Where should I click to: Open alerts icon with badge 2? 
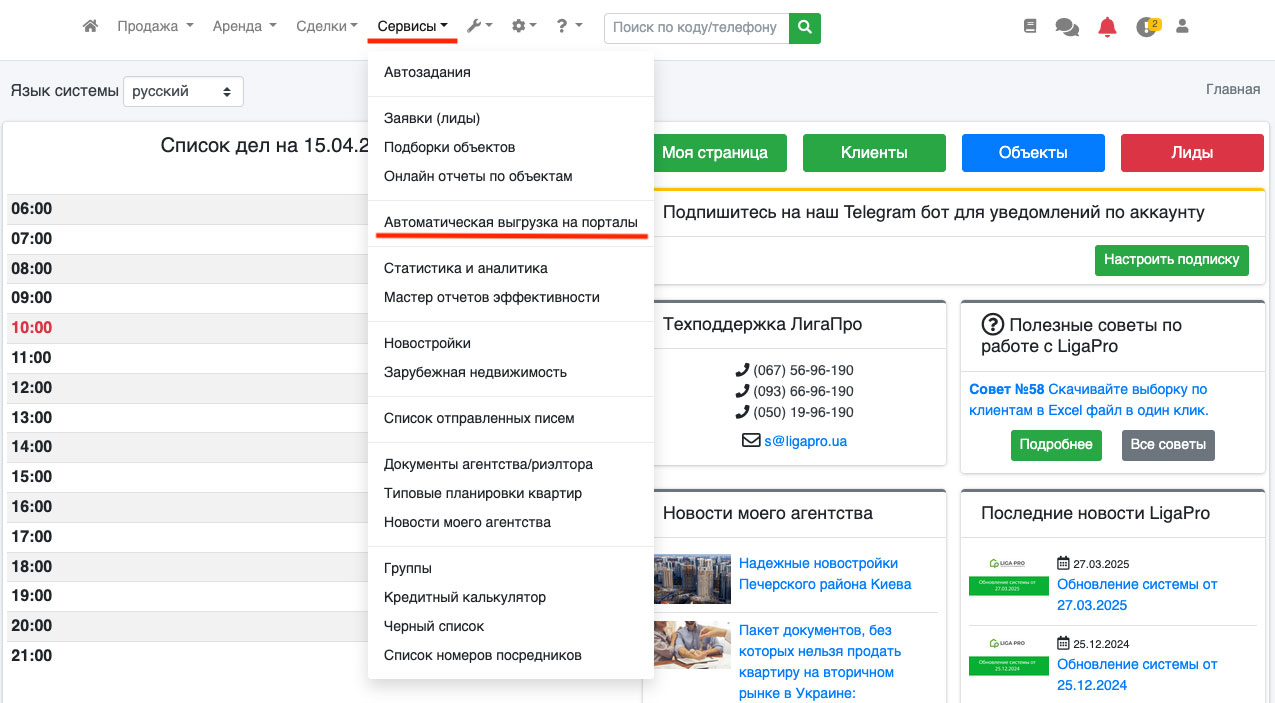[x=1147, y=27]
